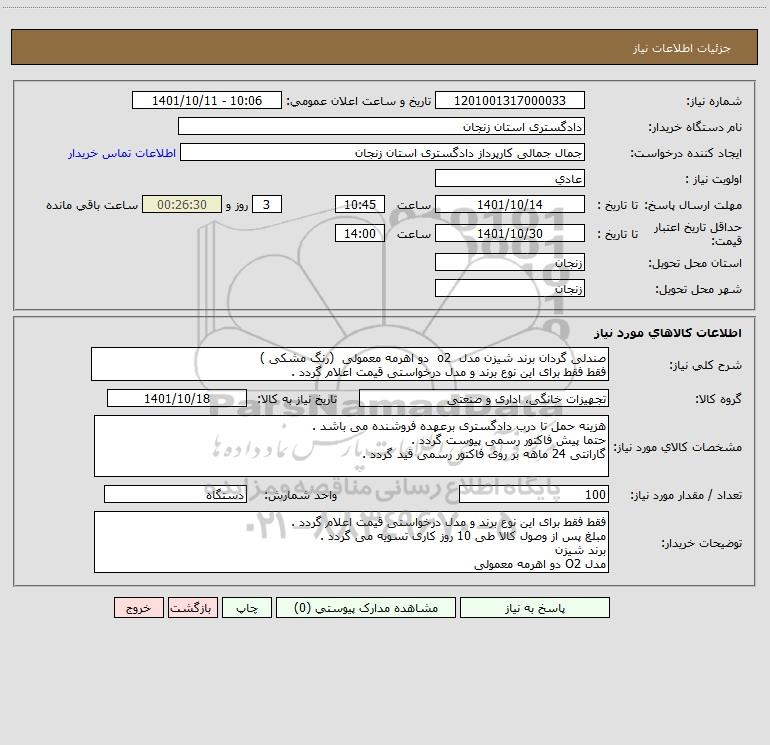
Task: Click the چاپ print button
Action: click(247, 608)
